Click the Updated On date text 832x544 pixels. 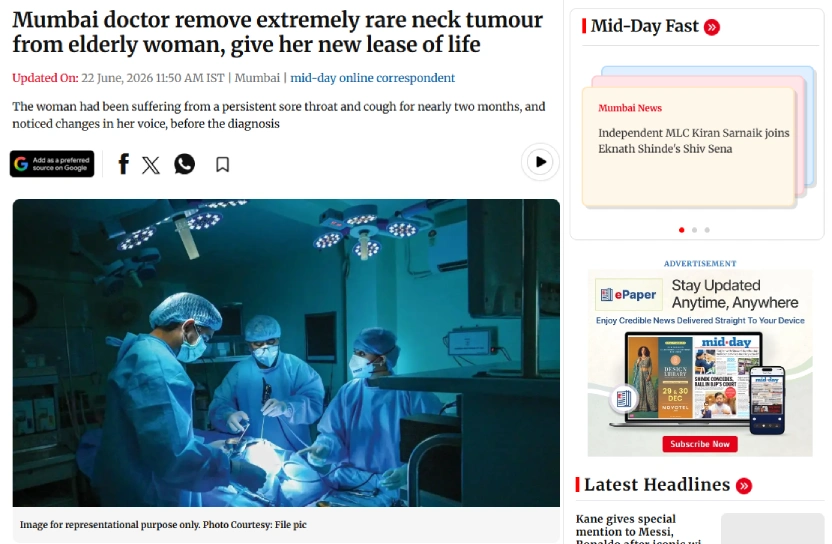[118, 78]
